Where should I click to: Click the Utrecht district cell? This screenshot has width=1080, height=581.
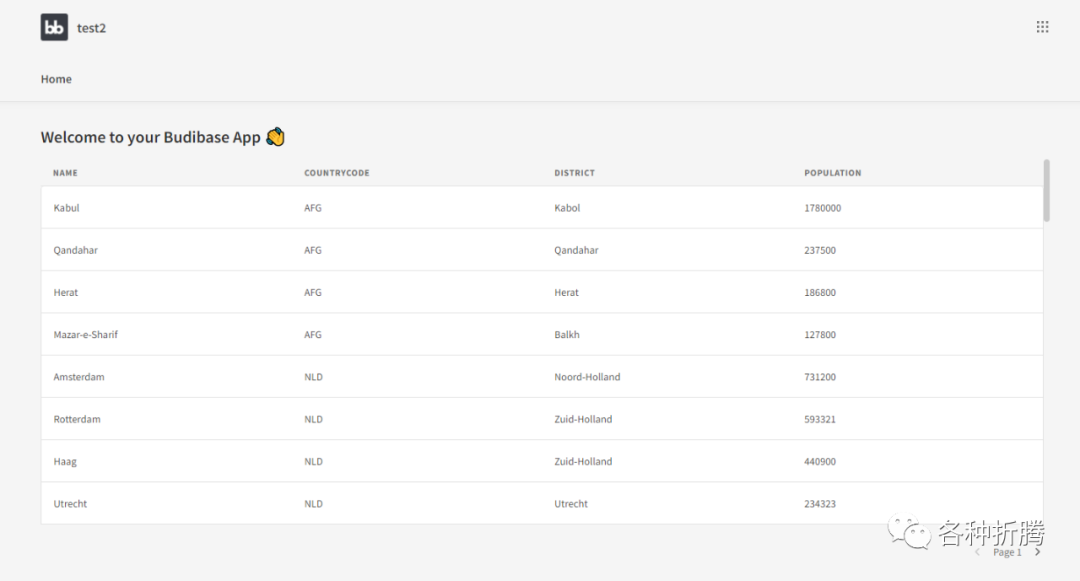tap(571, 504)
